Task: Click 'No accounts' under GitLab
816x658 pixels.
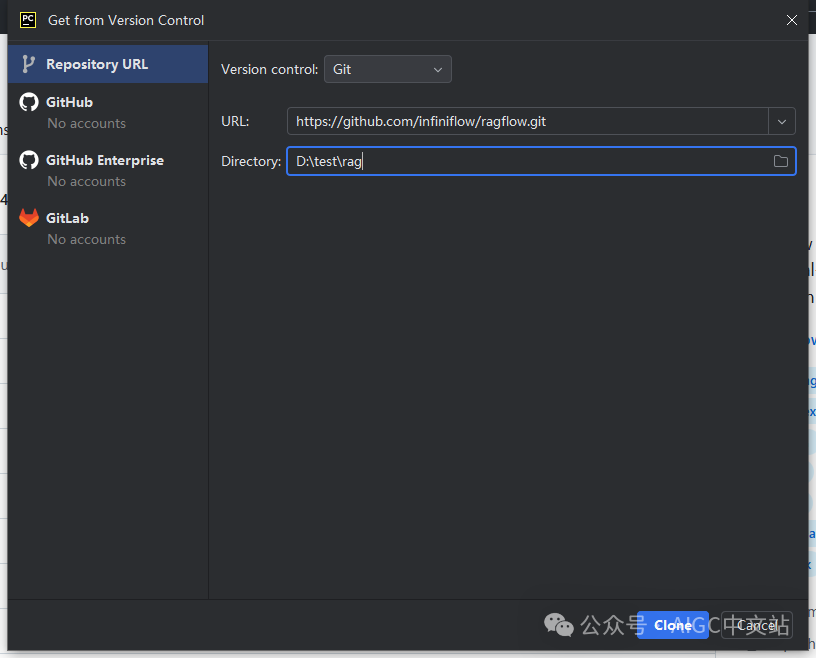Action: coord(86,239)
